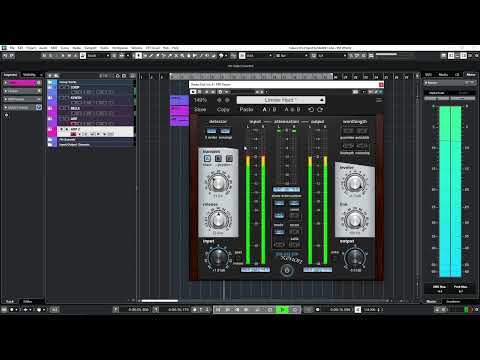The width and height of the screenshot is (480, 360).
Task: Click the plugin power button at bottom center
Action: pyautogui.click(x=287, y=271)
